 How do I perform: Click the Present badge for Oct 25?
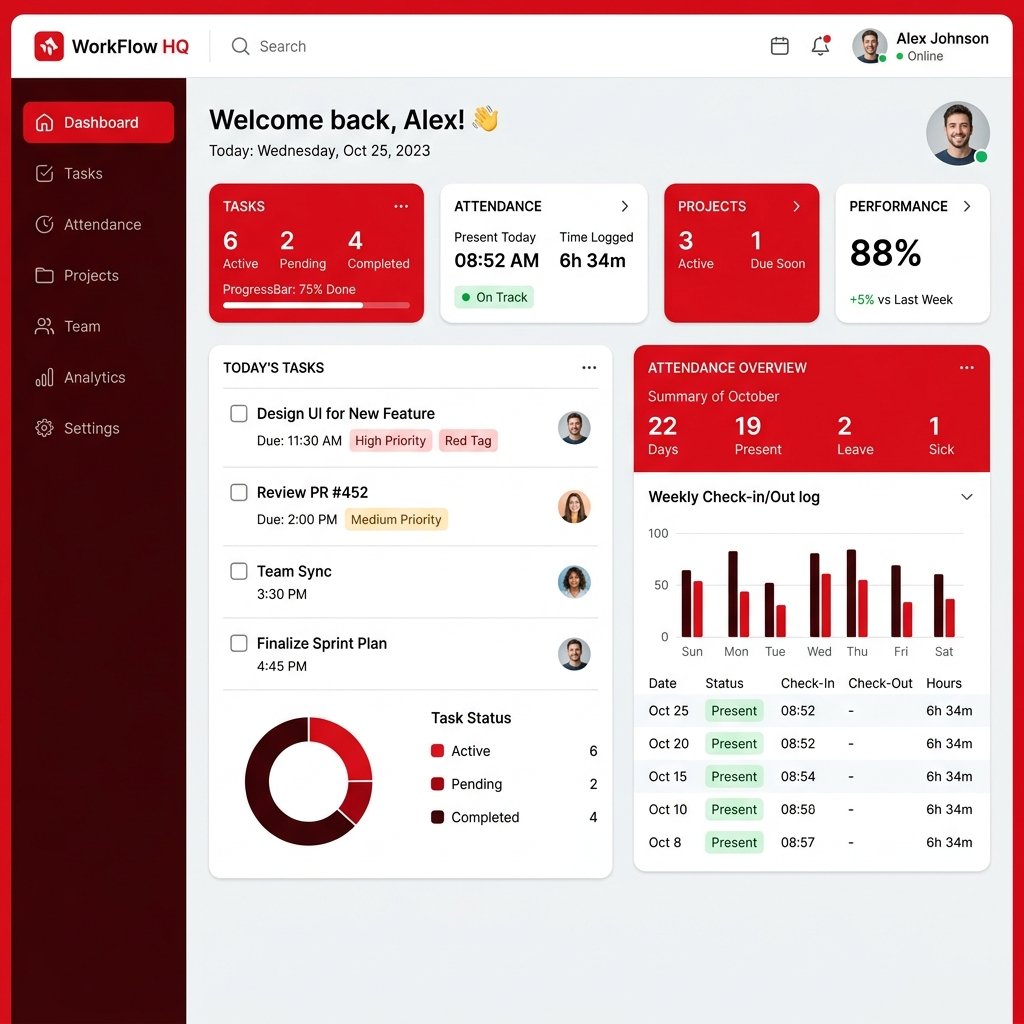(x=734, y=711)
